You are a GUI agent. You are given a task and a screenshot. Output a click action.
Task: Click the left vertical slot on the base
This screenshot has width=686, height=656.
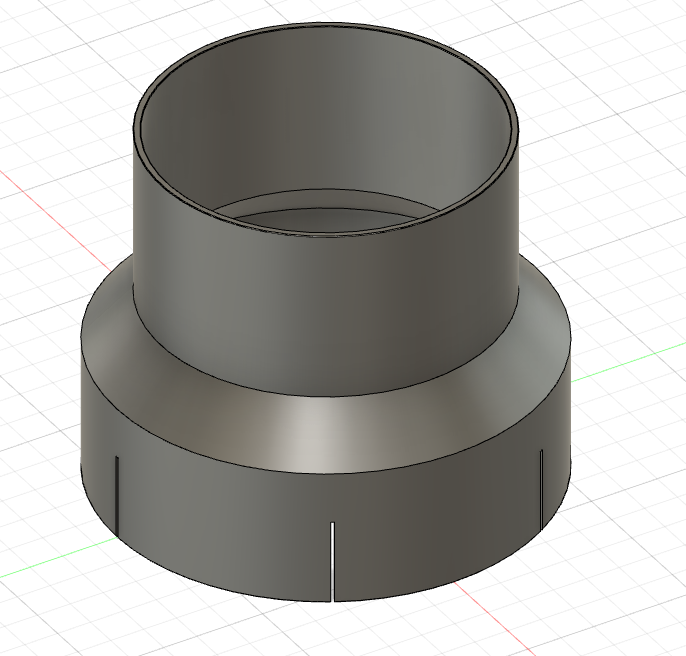[117, 492]
